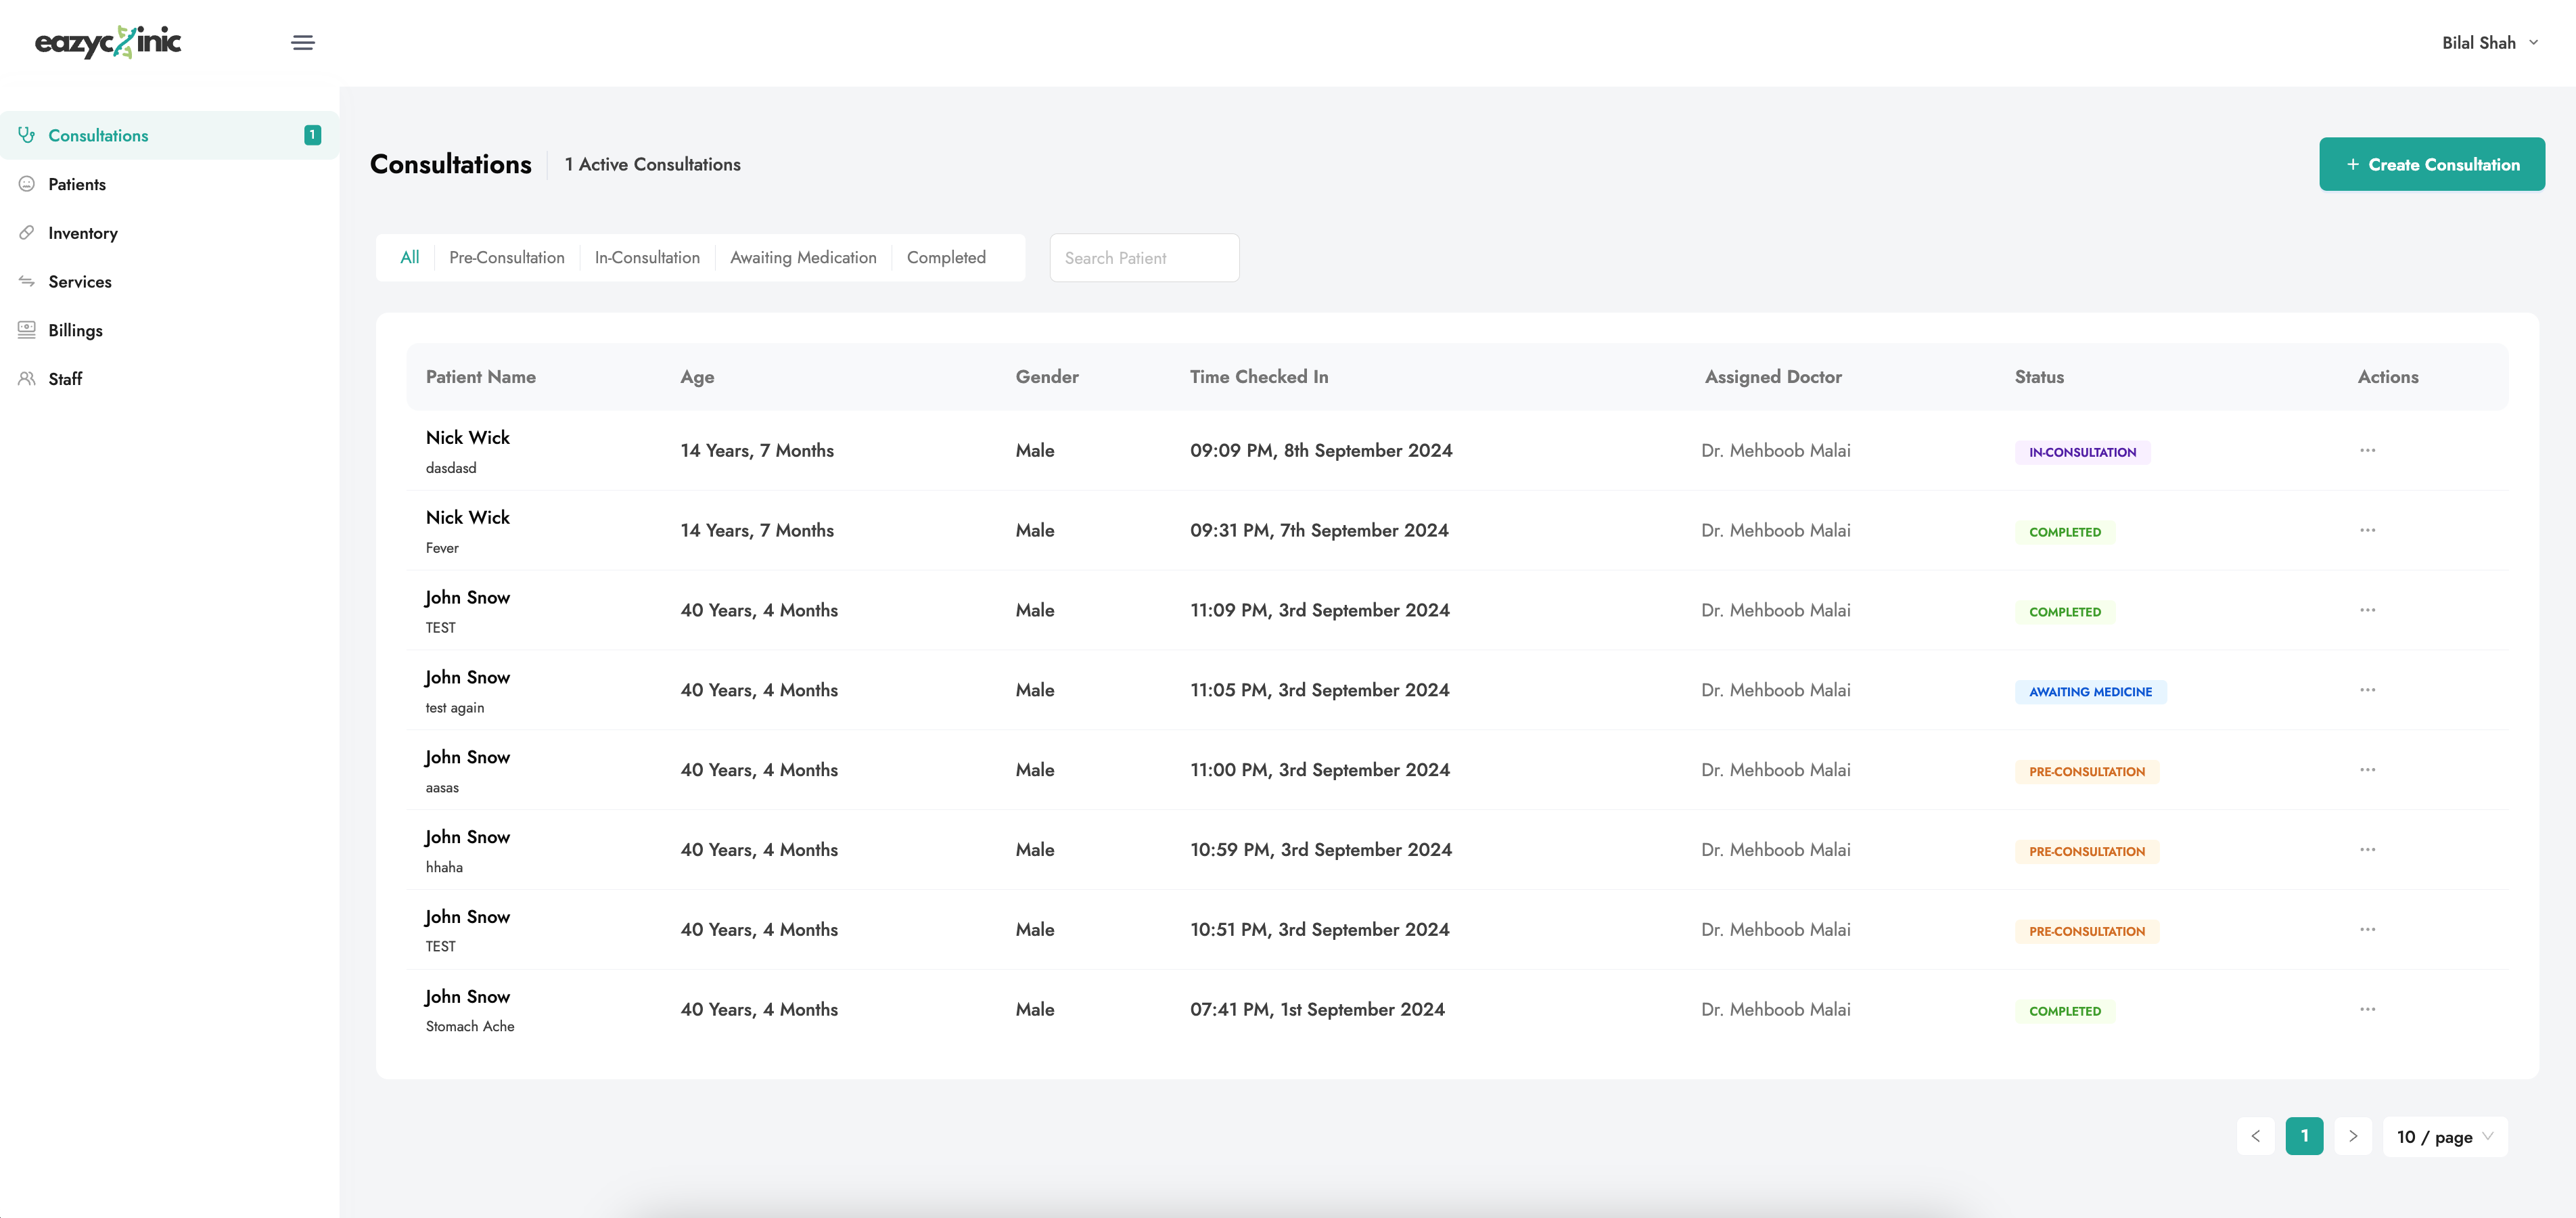Click the Inventory pill icon
This screenshot has width=2576, height=1218.
click(x=27, y=232)
